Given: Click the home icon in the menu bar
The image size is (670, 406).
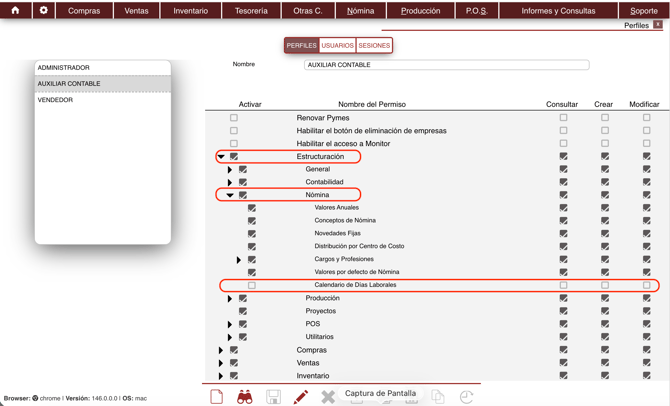Looking at the screenshot, I should [15, 10].
